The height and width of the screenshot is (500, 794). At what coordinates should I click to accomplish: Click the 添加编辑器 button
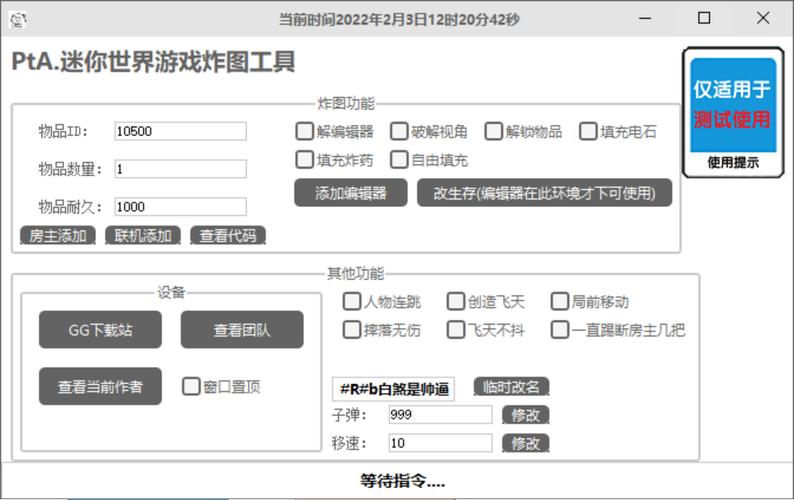click(350, 193)
